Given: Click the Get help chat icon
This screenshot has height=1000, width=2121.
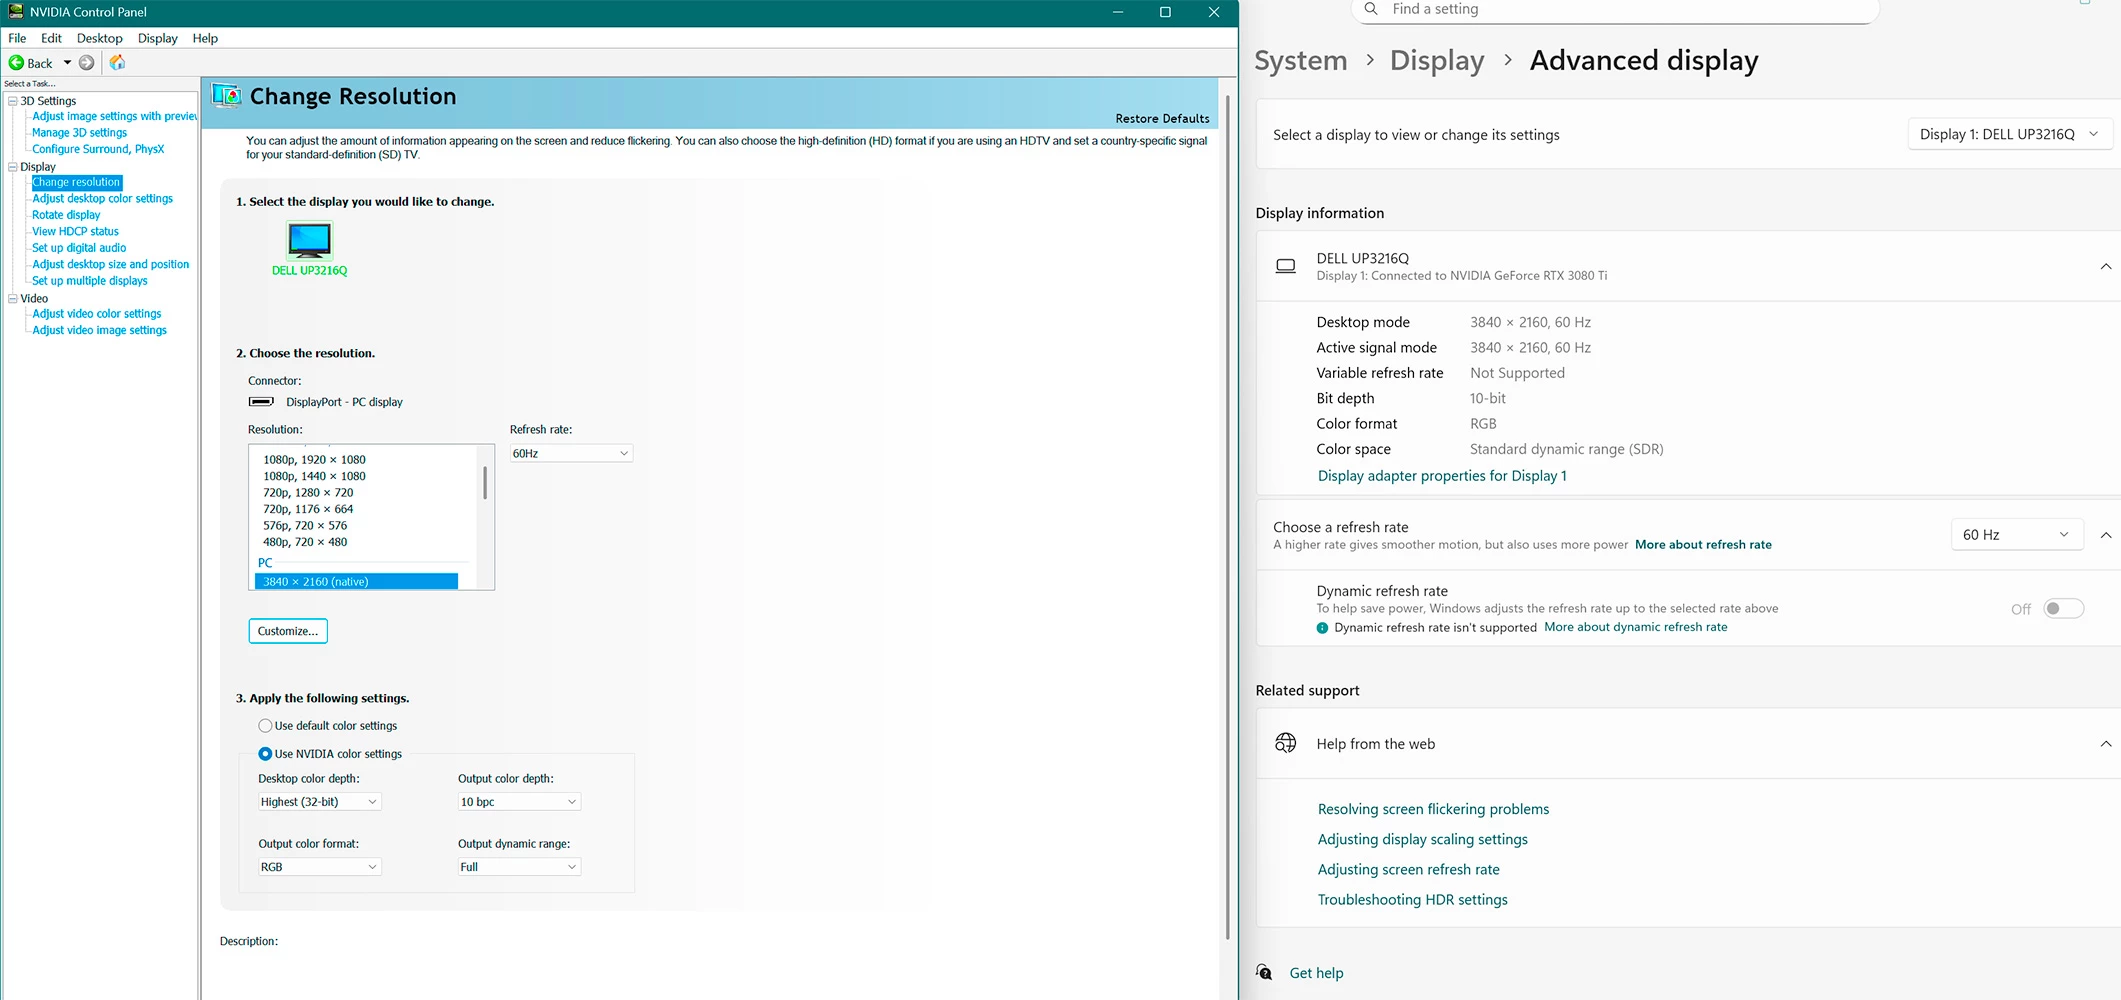Looking at the screenshot, I should click(x=1265, y=972).
